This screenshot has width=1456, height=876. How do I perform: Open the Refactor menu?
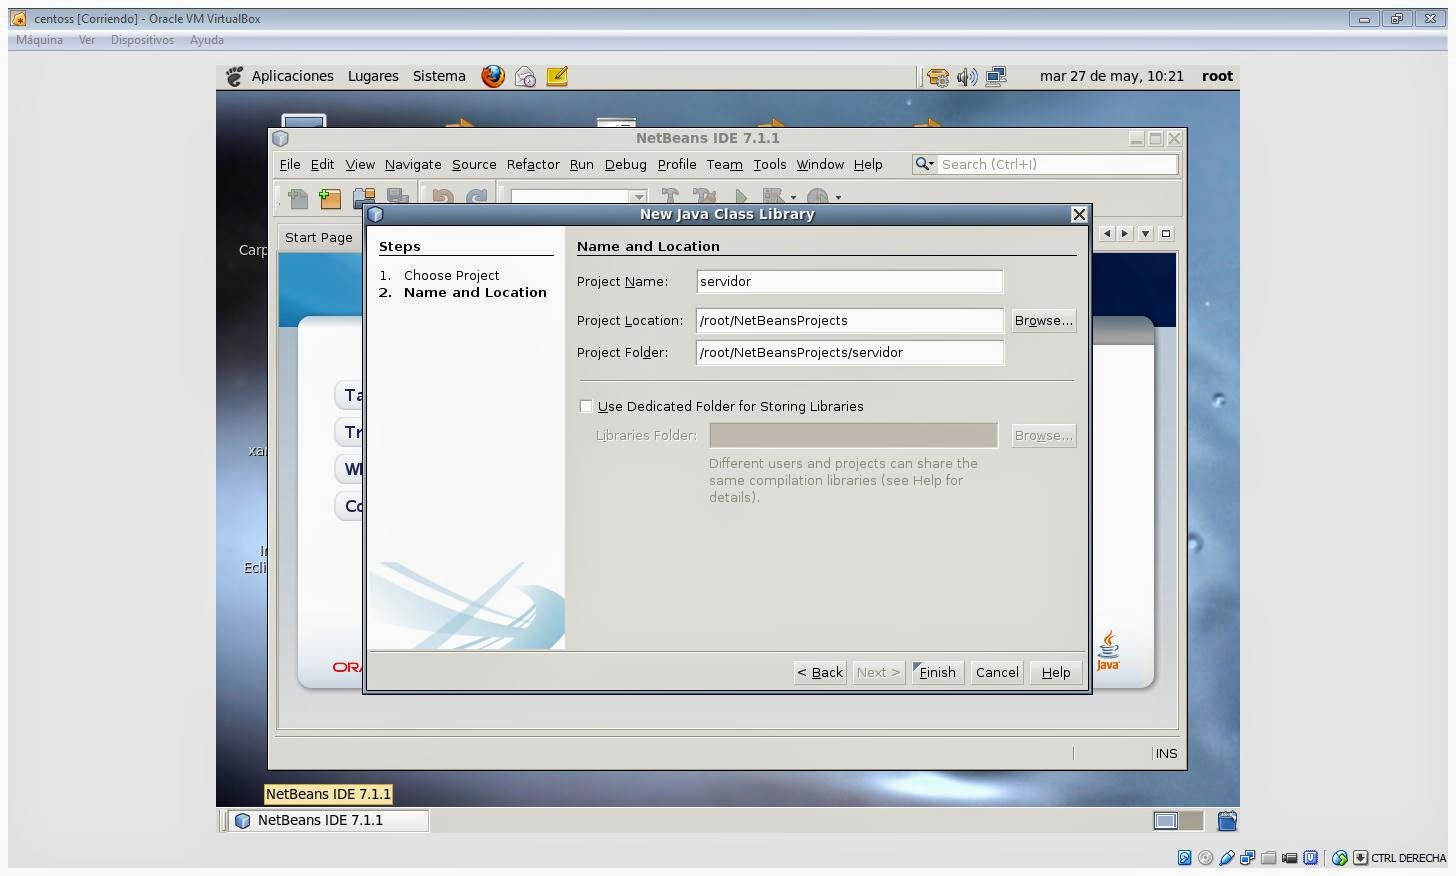pos(533,164)
